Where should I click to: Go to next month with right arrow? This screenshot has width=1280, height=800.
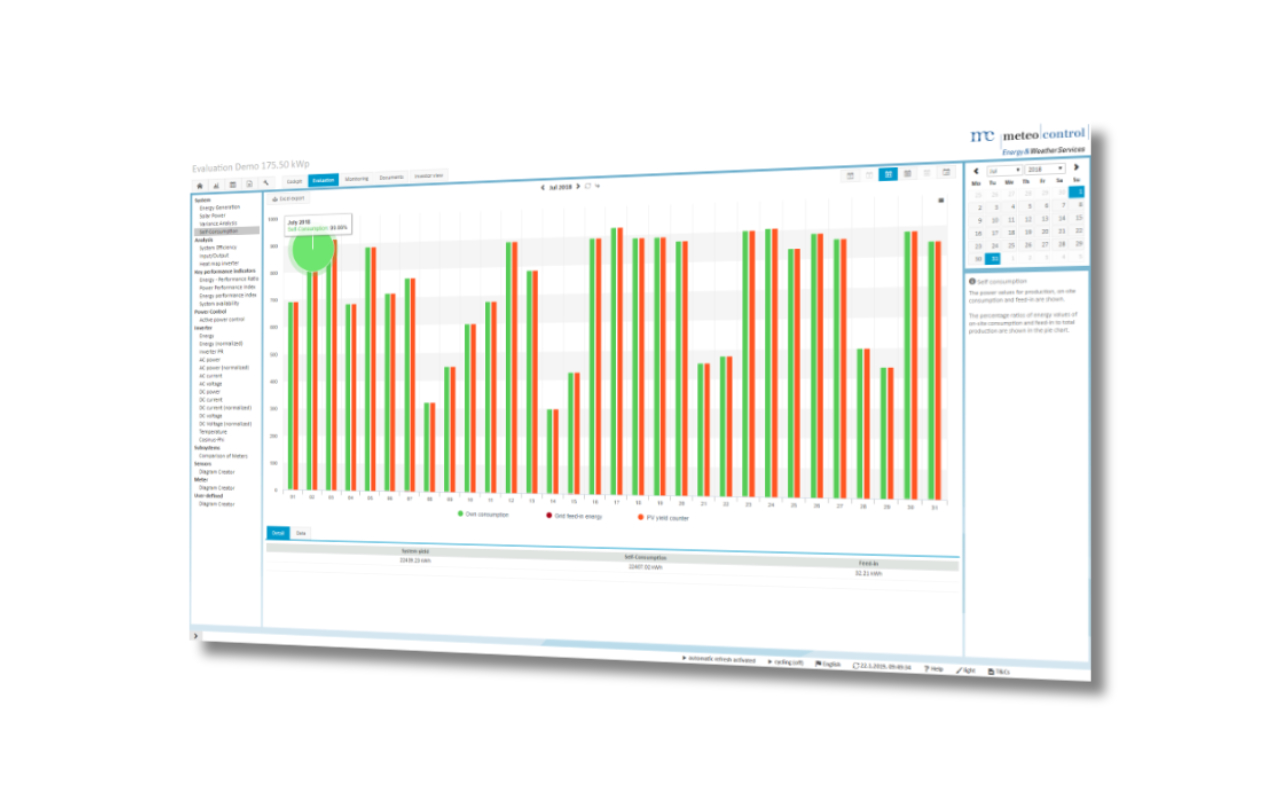pyautogui.click(x=577, y=187)
